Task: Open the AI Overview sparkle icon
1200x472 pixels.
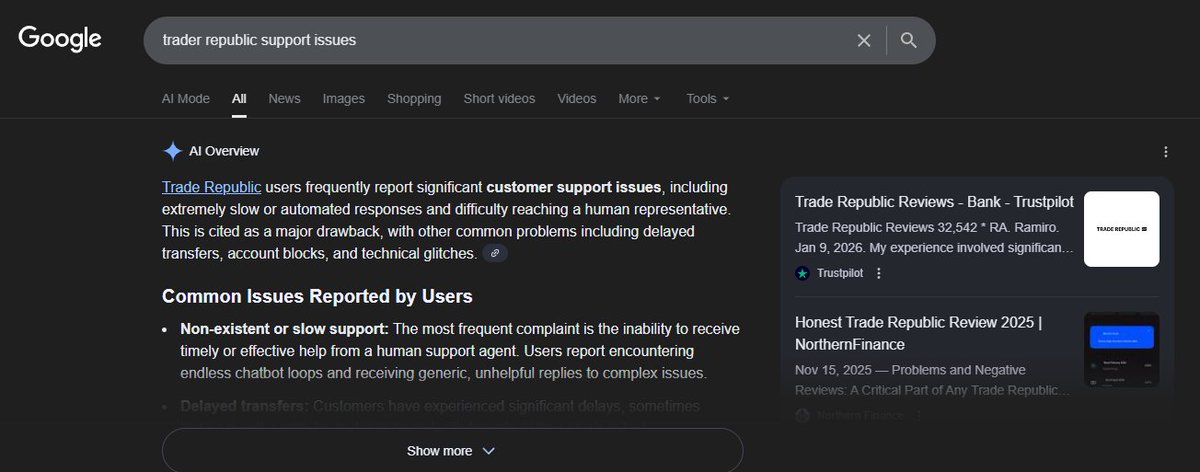Action: point(172,151)
